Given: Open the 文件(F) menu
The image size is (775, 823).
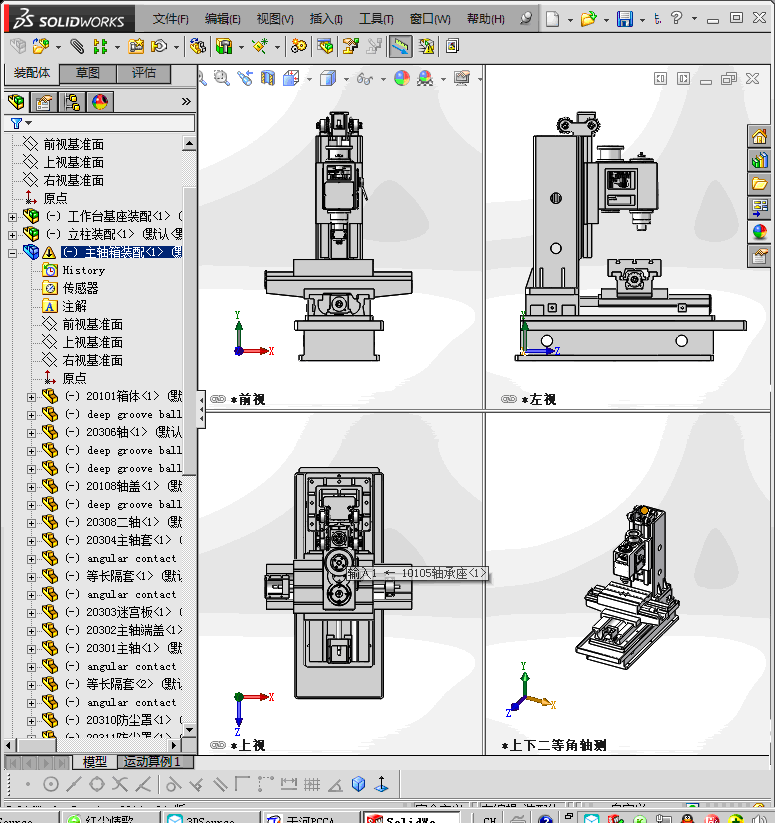Looking at the screenshot, I should coord(171,19).
